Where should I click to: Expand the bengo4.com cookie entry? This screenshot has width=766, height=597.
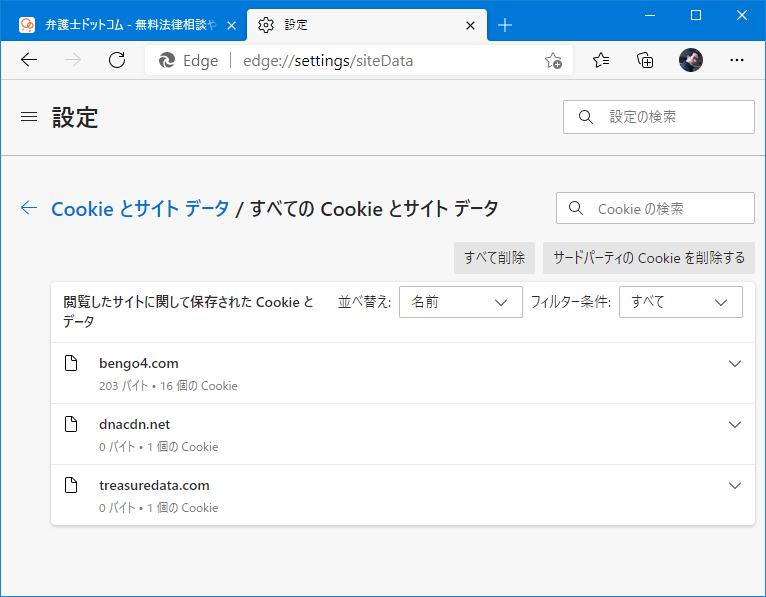pyautogui.click(x=735, y=363)
